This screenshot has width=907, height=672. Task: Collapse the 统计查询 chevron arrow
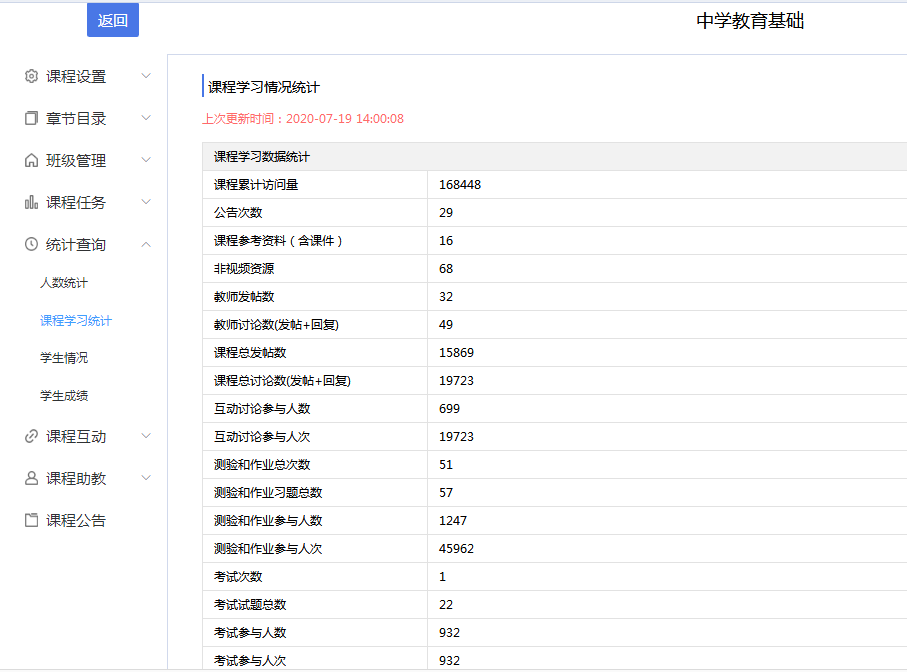point(146,245)
